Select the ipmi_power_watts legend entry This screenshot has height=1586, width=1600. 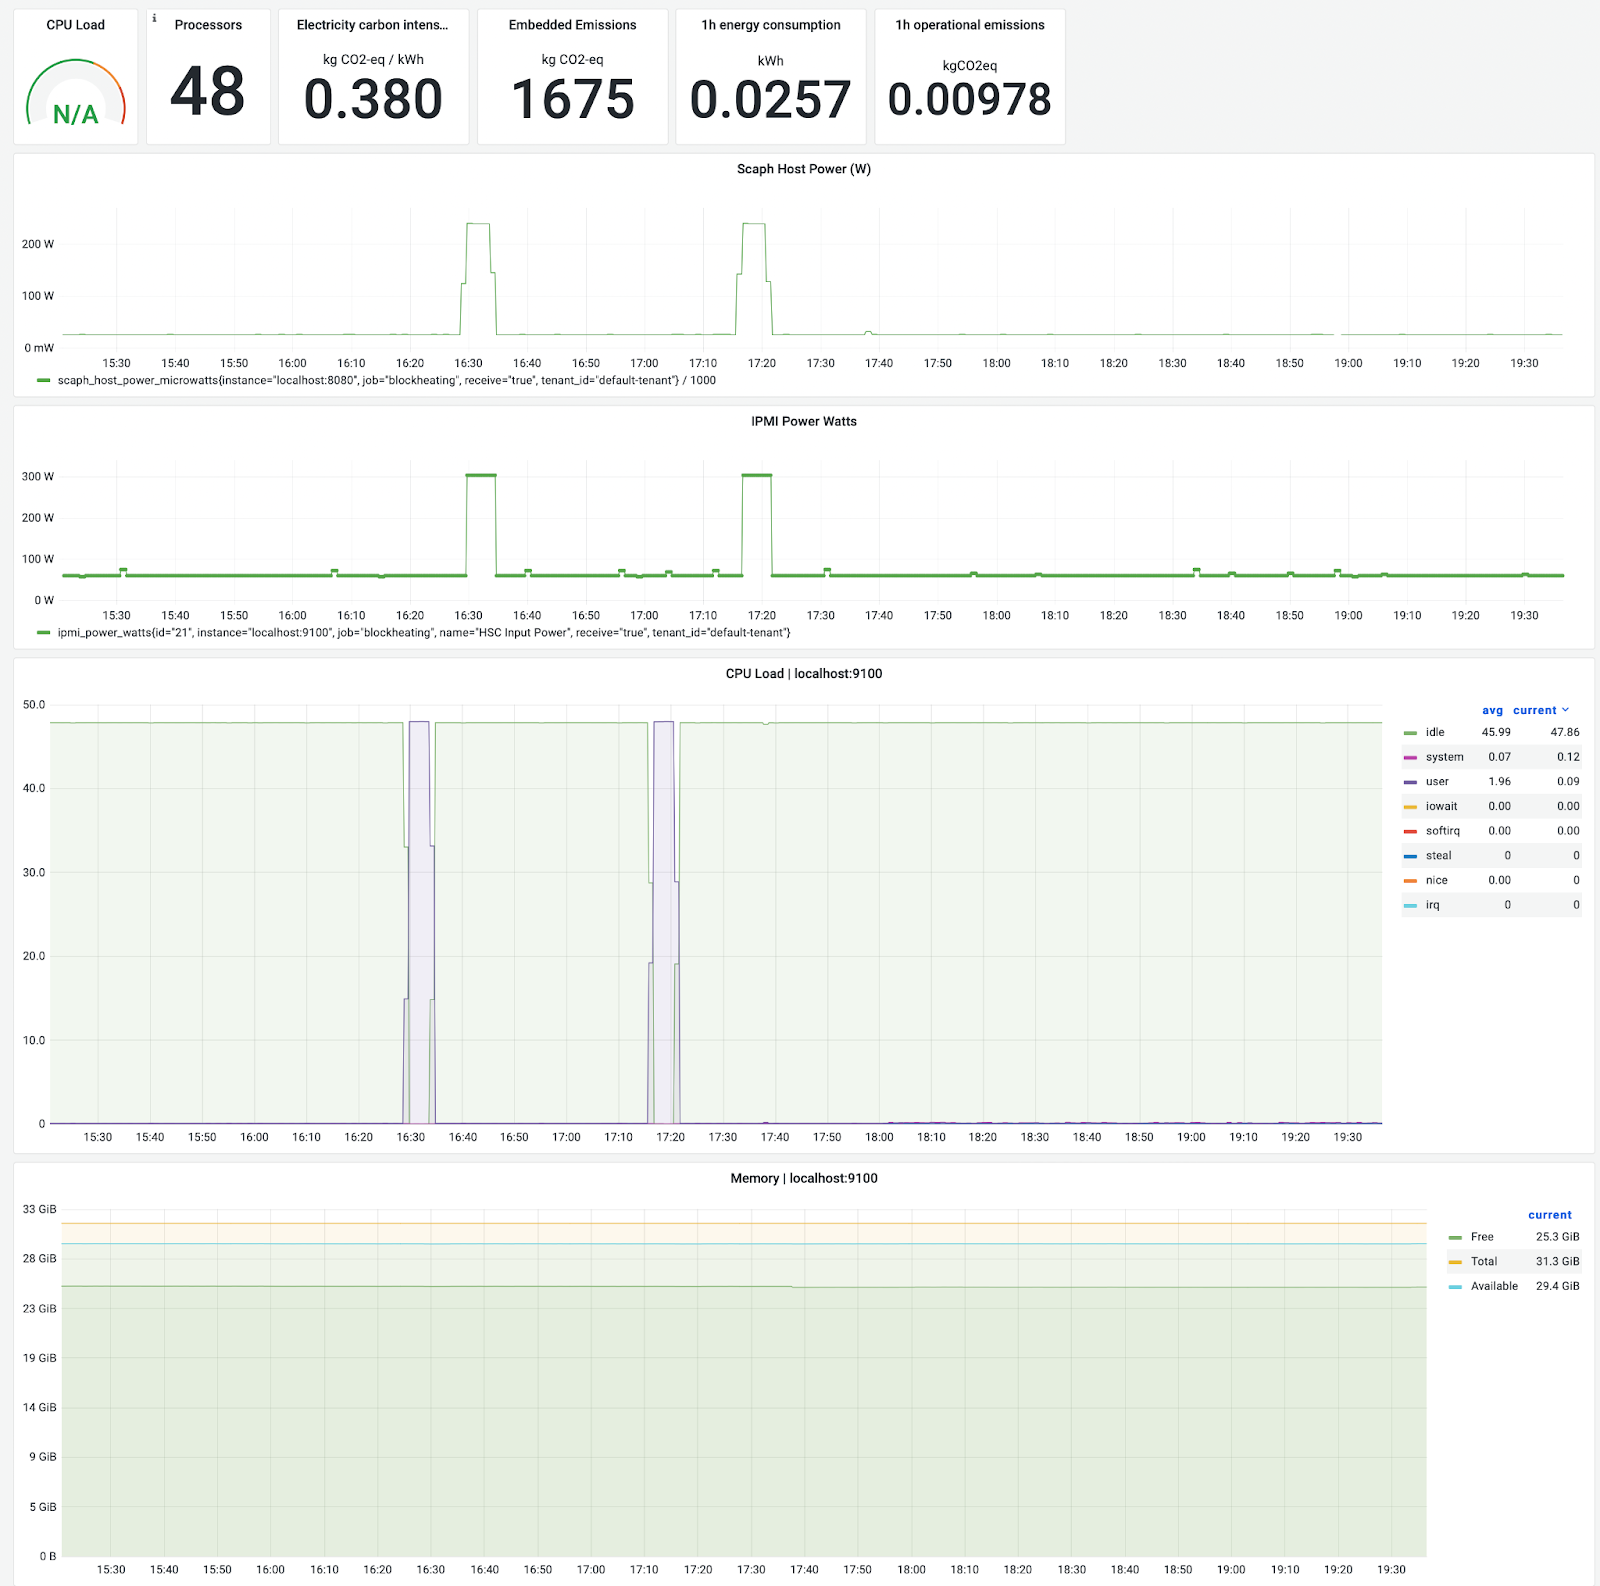pyautogui.click(x=424, y=633)
